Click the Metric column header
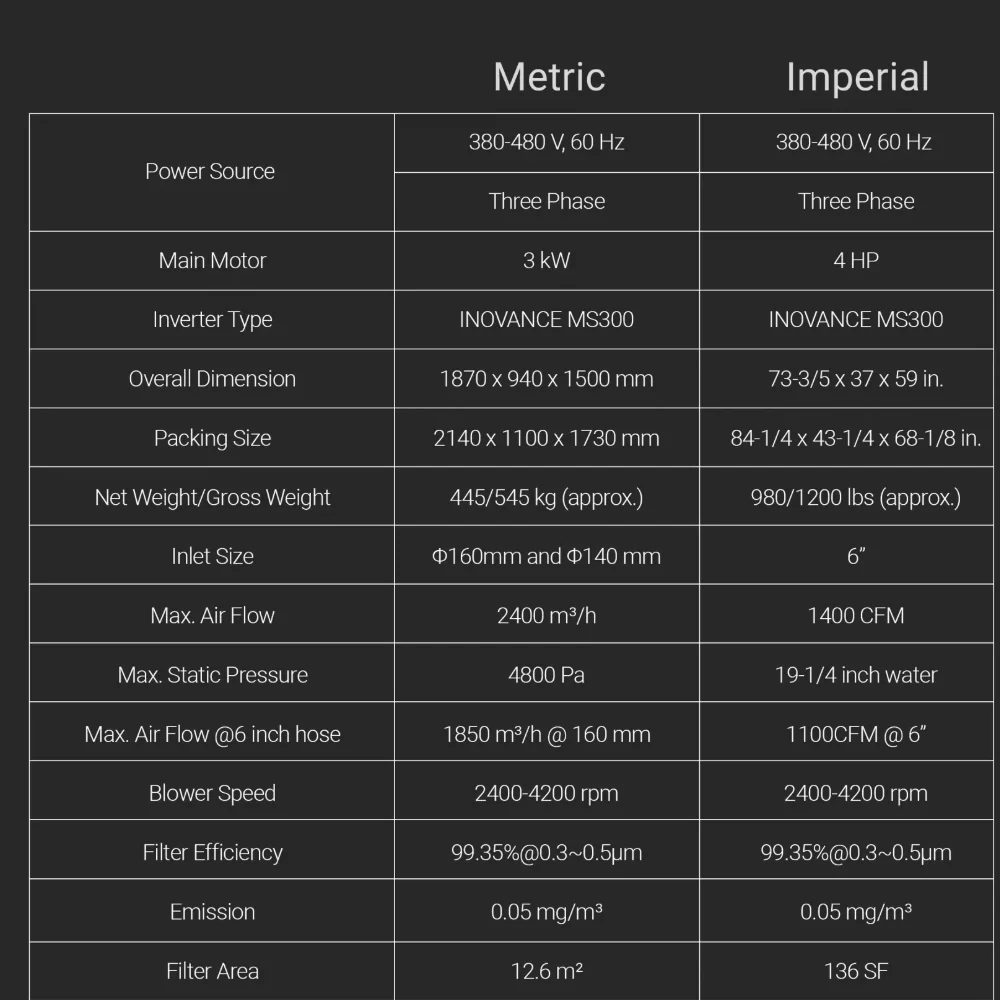This screenshot has width=1000, height=1000. (549, 77)
